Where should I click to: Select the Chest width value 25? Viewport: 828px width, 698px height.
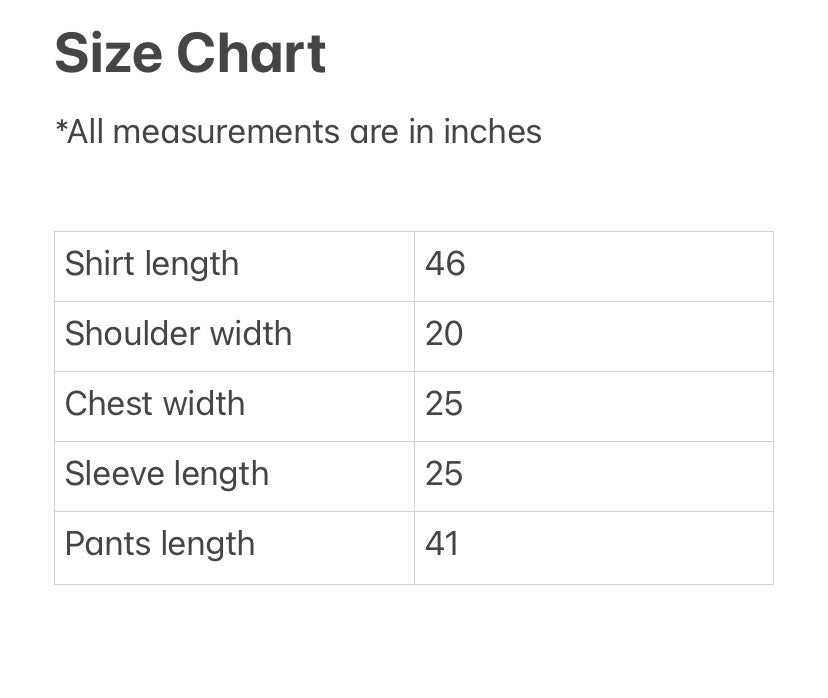(444, 404)
